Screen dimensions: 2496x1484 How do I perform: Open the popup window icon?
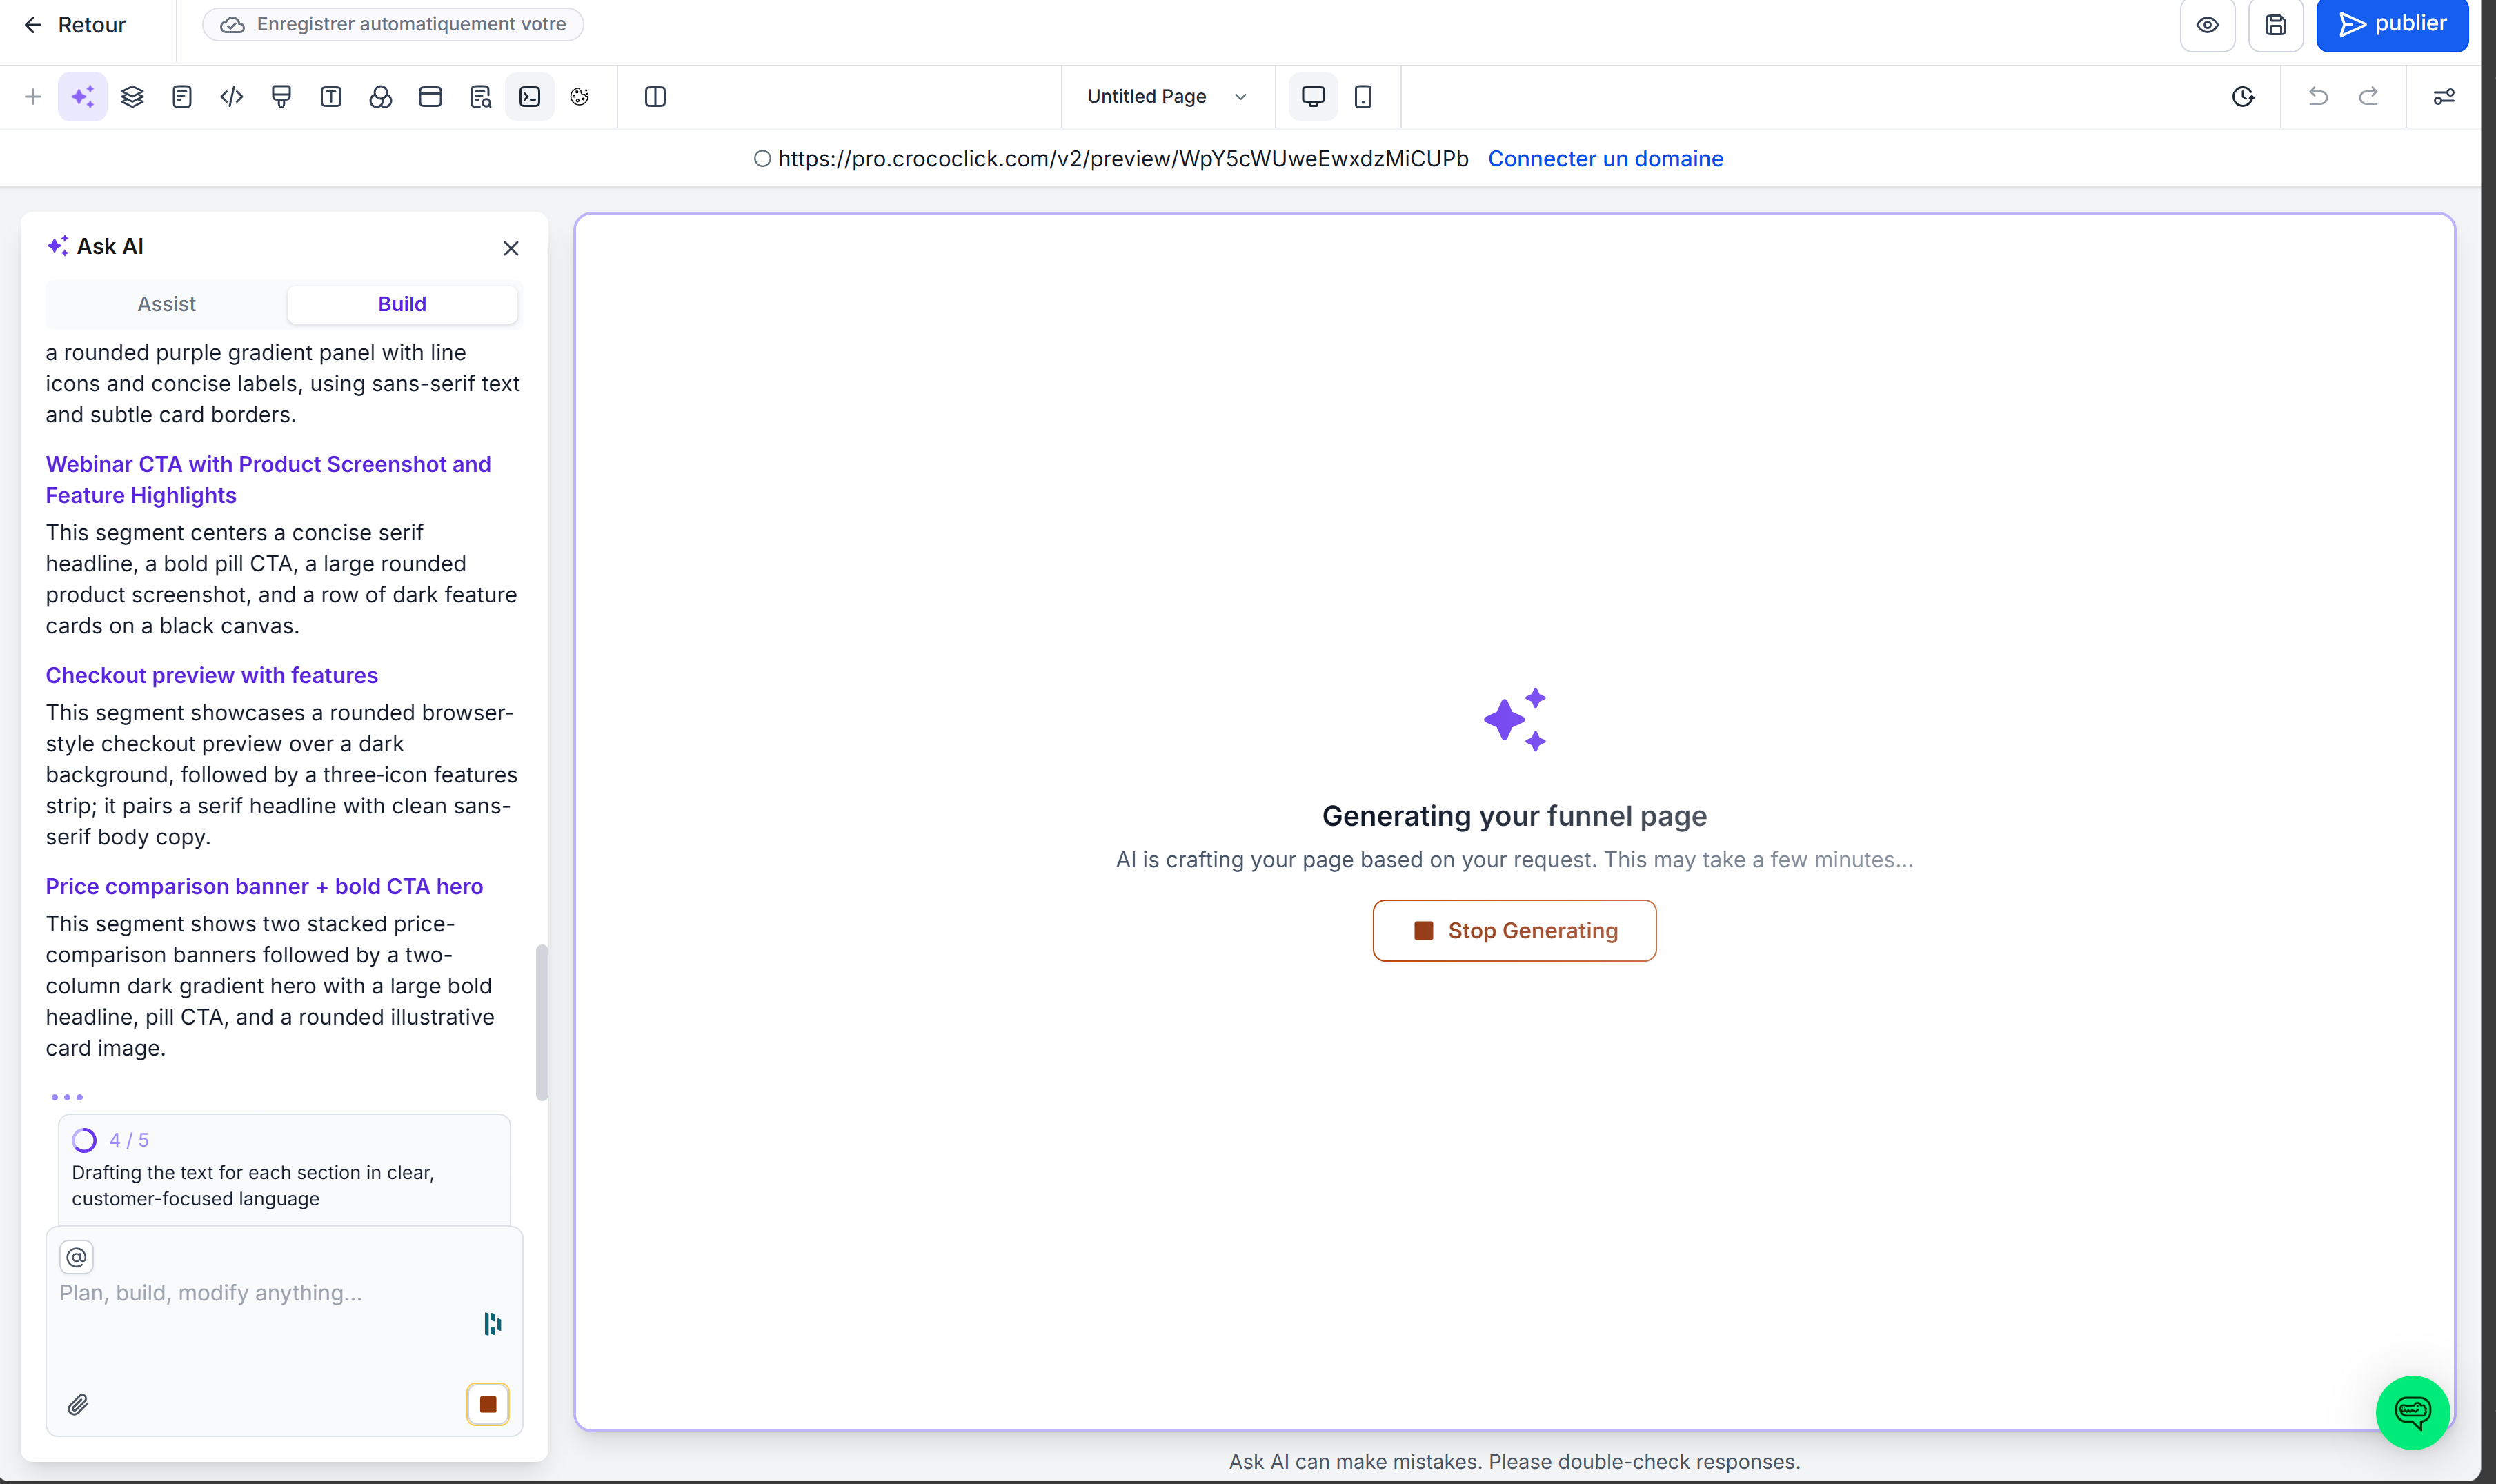(x=430, y=97)
